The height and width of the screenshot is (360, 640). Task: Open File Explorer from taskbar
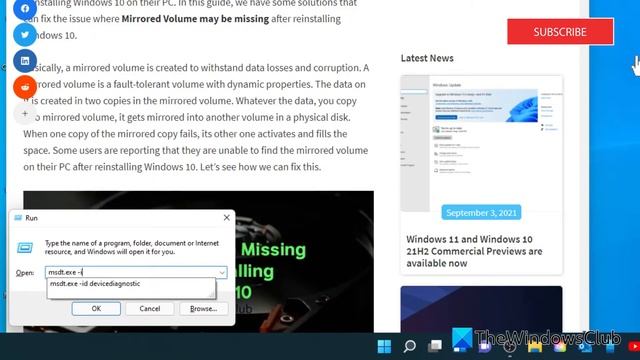(535, 347)
